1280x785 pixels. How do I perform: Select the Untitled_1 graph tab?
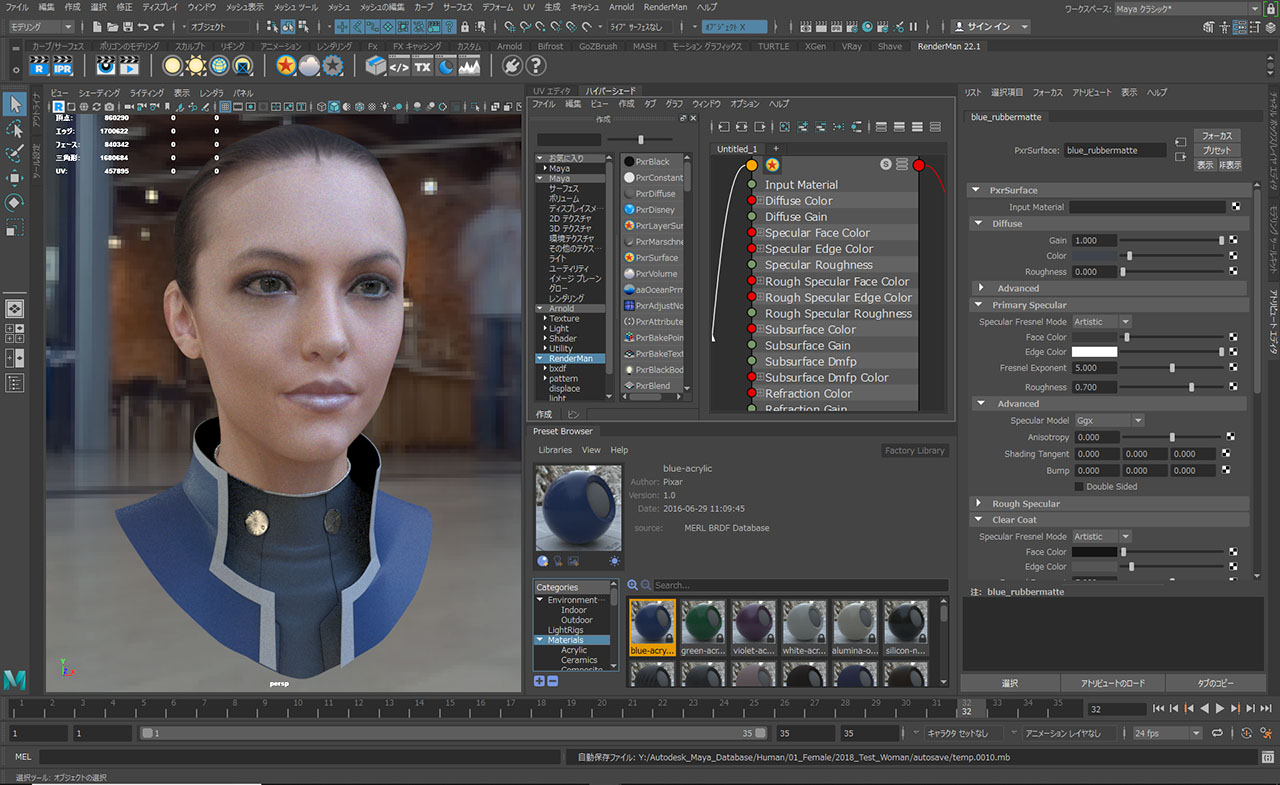click(737, 149)
